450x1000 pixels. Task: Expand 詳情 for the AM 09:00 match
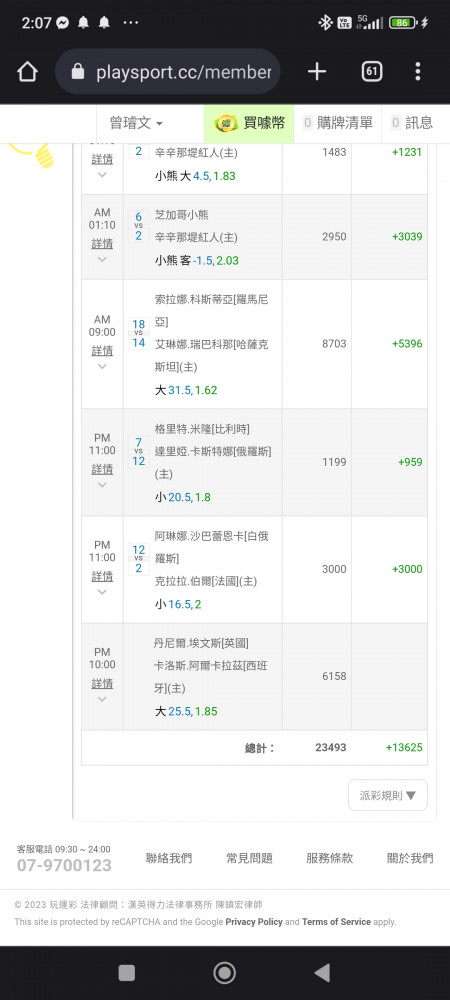102,351
